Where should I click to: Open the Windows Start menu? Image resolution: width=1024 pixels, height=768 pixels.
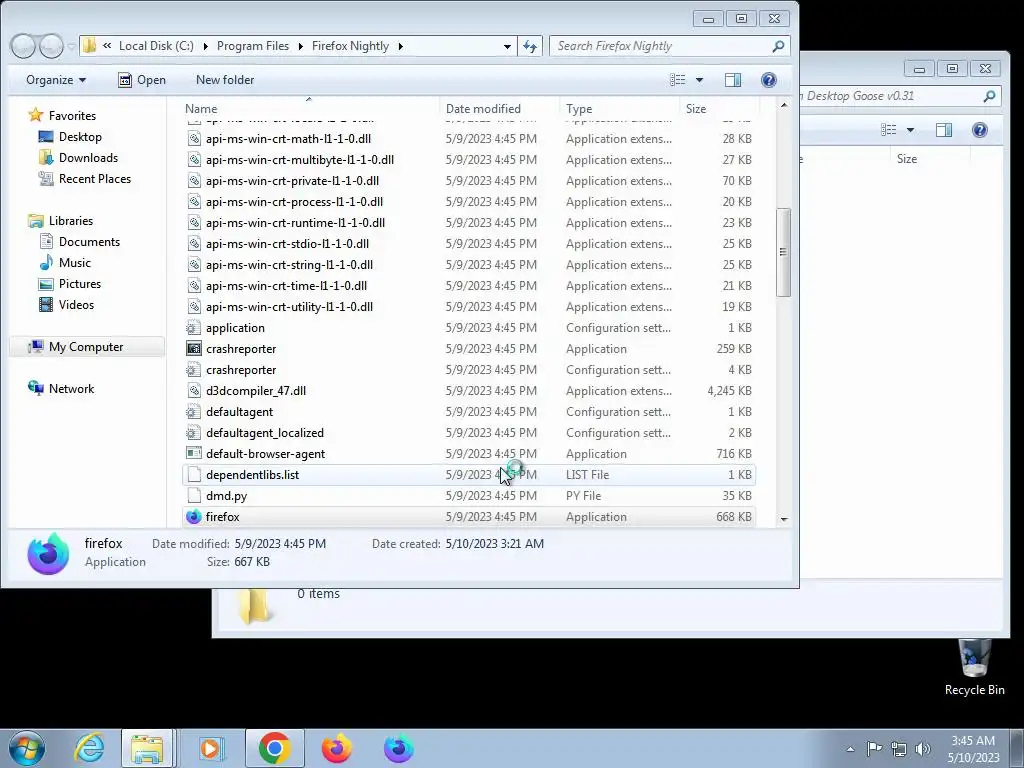[x=26, y=748]
